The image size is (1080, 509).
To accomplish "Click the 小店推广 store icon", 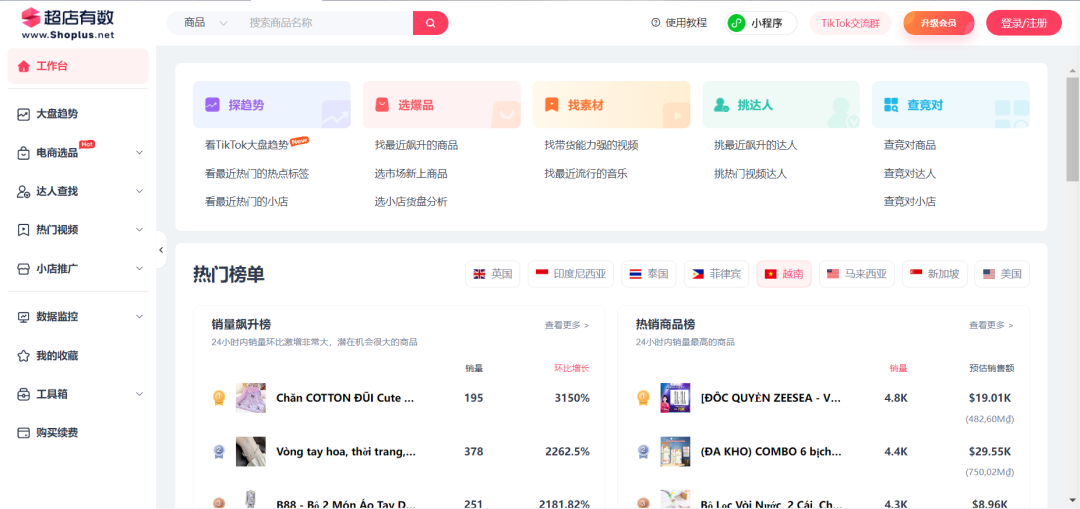I will (x=24, y=268).
